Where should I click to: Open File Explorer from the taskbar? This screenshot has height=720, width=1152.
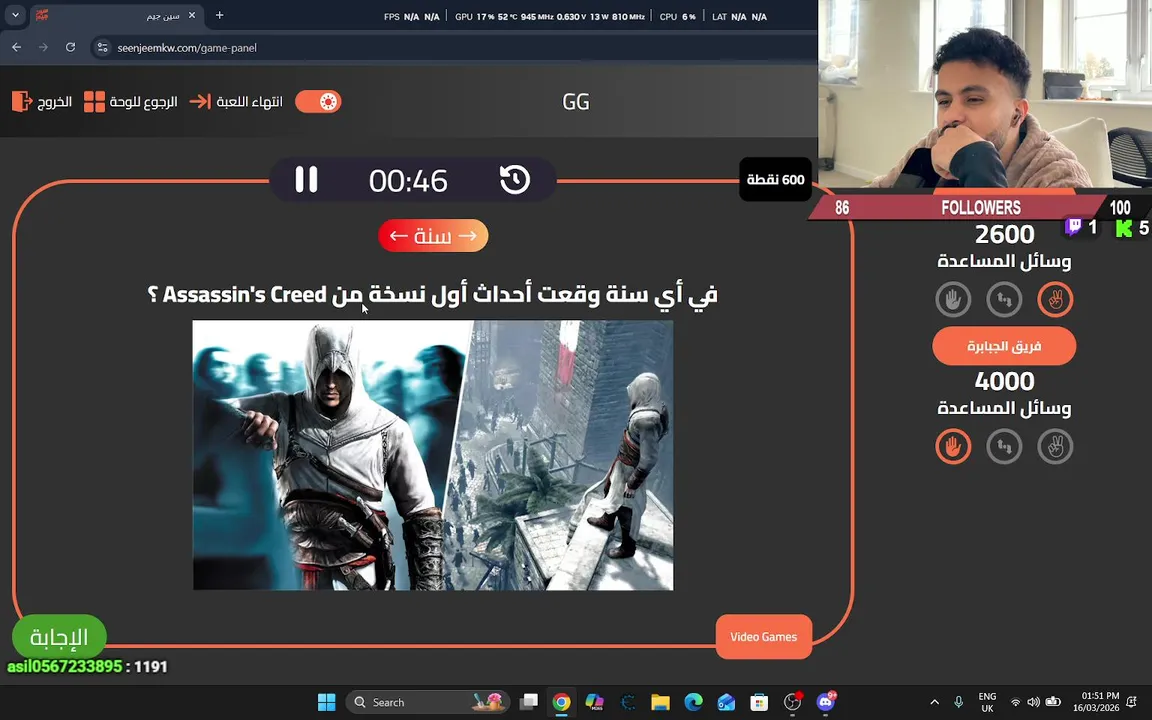coord(660,702)
